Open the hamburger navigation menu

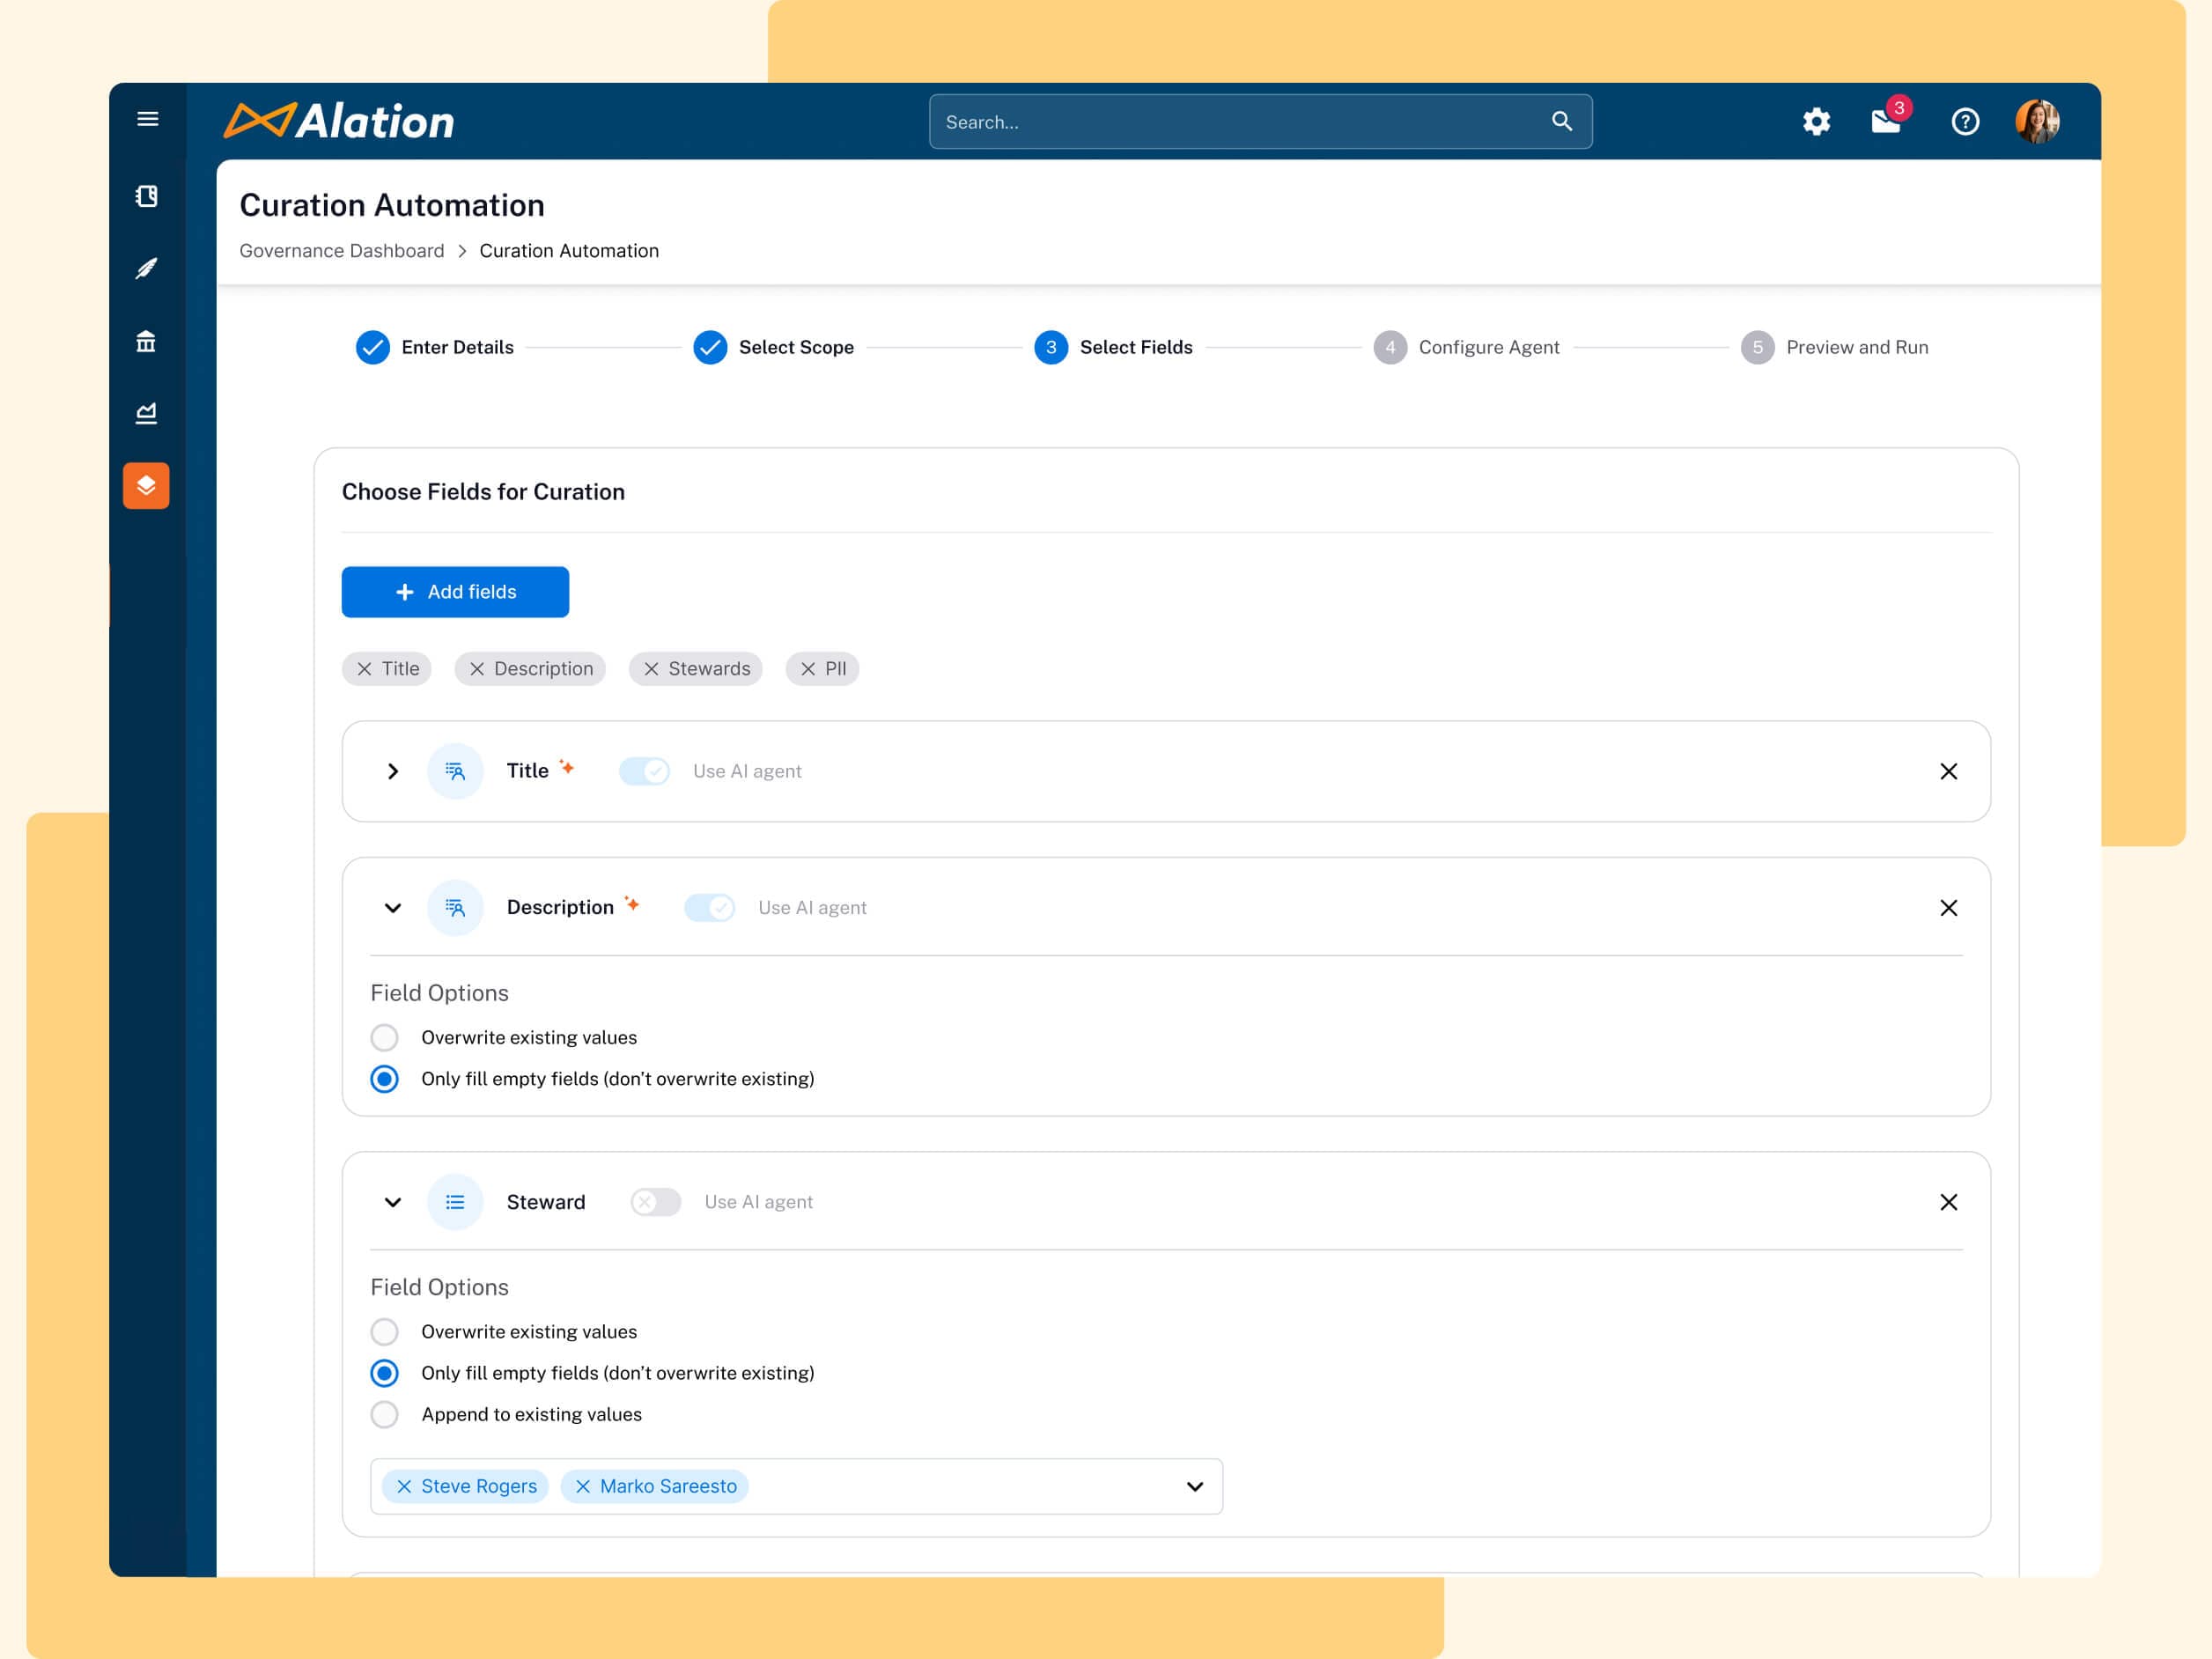(x=147, y=119)
